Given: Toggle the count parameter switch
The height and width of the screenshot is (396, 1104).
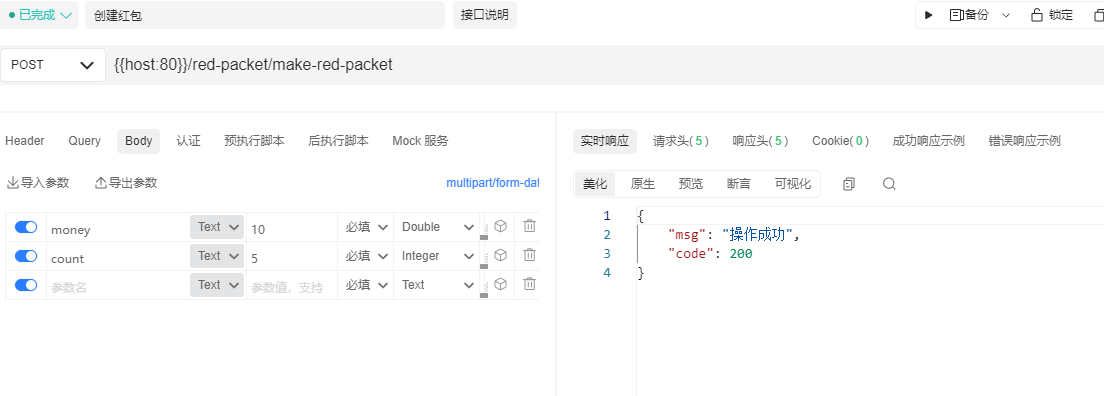Looking at the screenshot, I should coord(26,256).
